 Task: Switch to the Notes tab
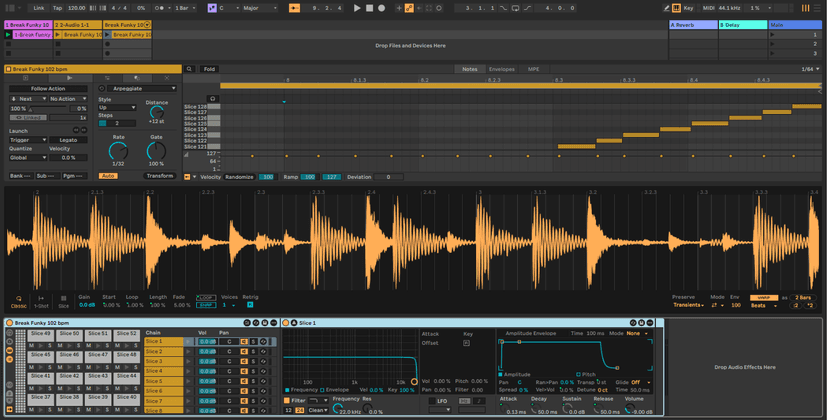(469, 69)
